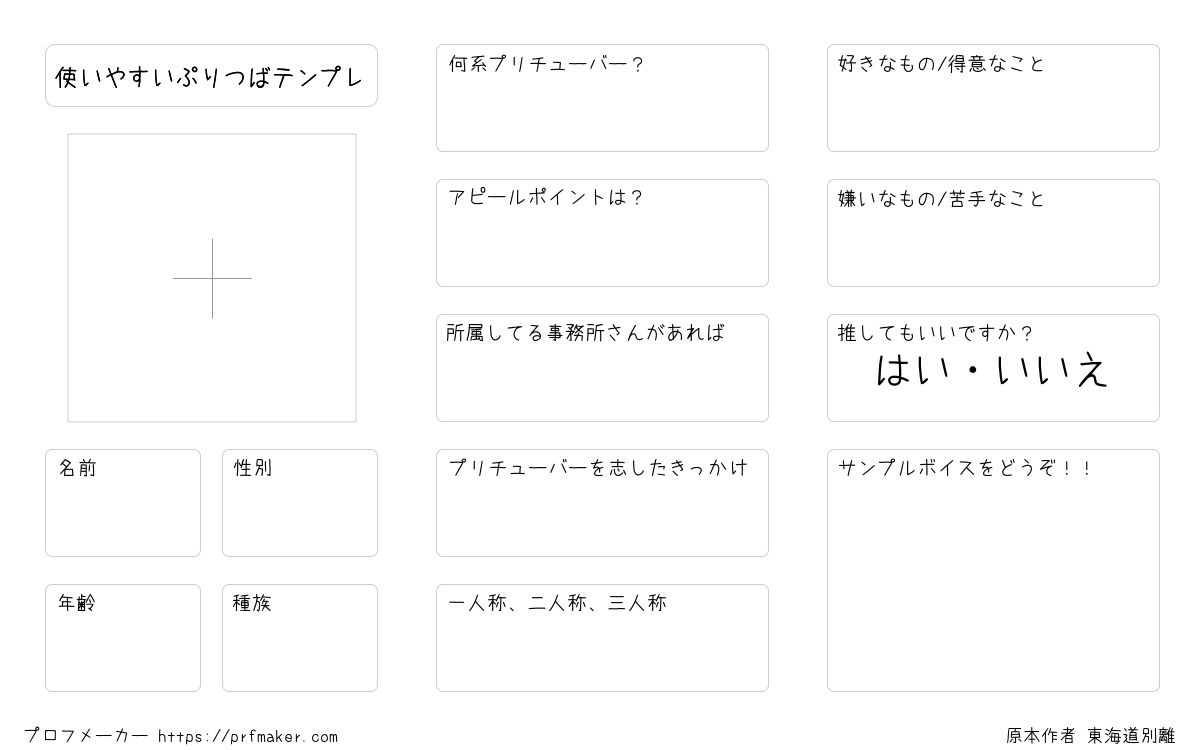Click the 所属してる事務所さんがあれば field
This screenshot has width=1200, height=750.
pos(602,368)
